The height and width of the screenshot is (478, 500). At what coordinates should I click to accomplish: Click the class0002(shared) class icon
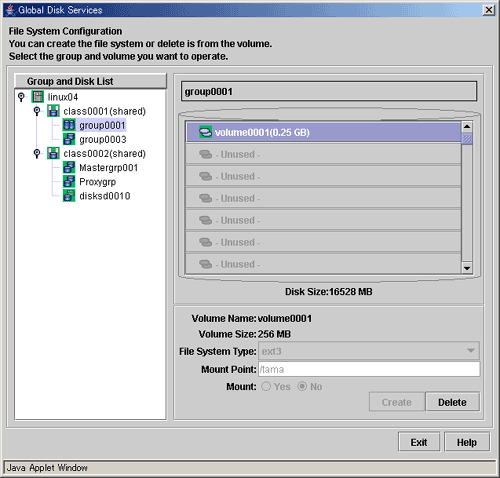tap(53, 153)
